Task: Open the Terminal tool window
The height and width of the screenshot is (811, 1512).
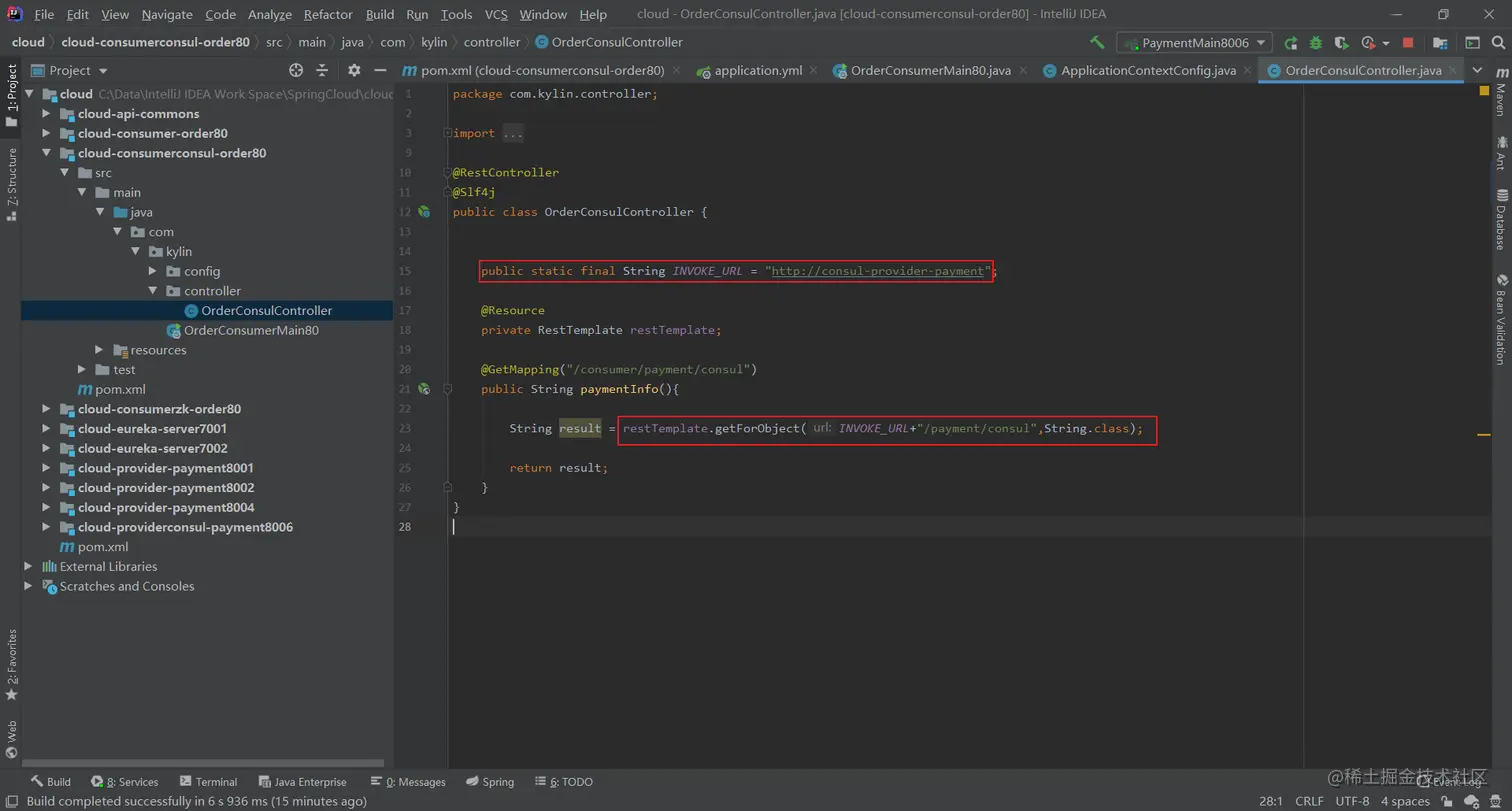Action: (208, 782)
